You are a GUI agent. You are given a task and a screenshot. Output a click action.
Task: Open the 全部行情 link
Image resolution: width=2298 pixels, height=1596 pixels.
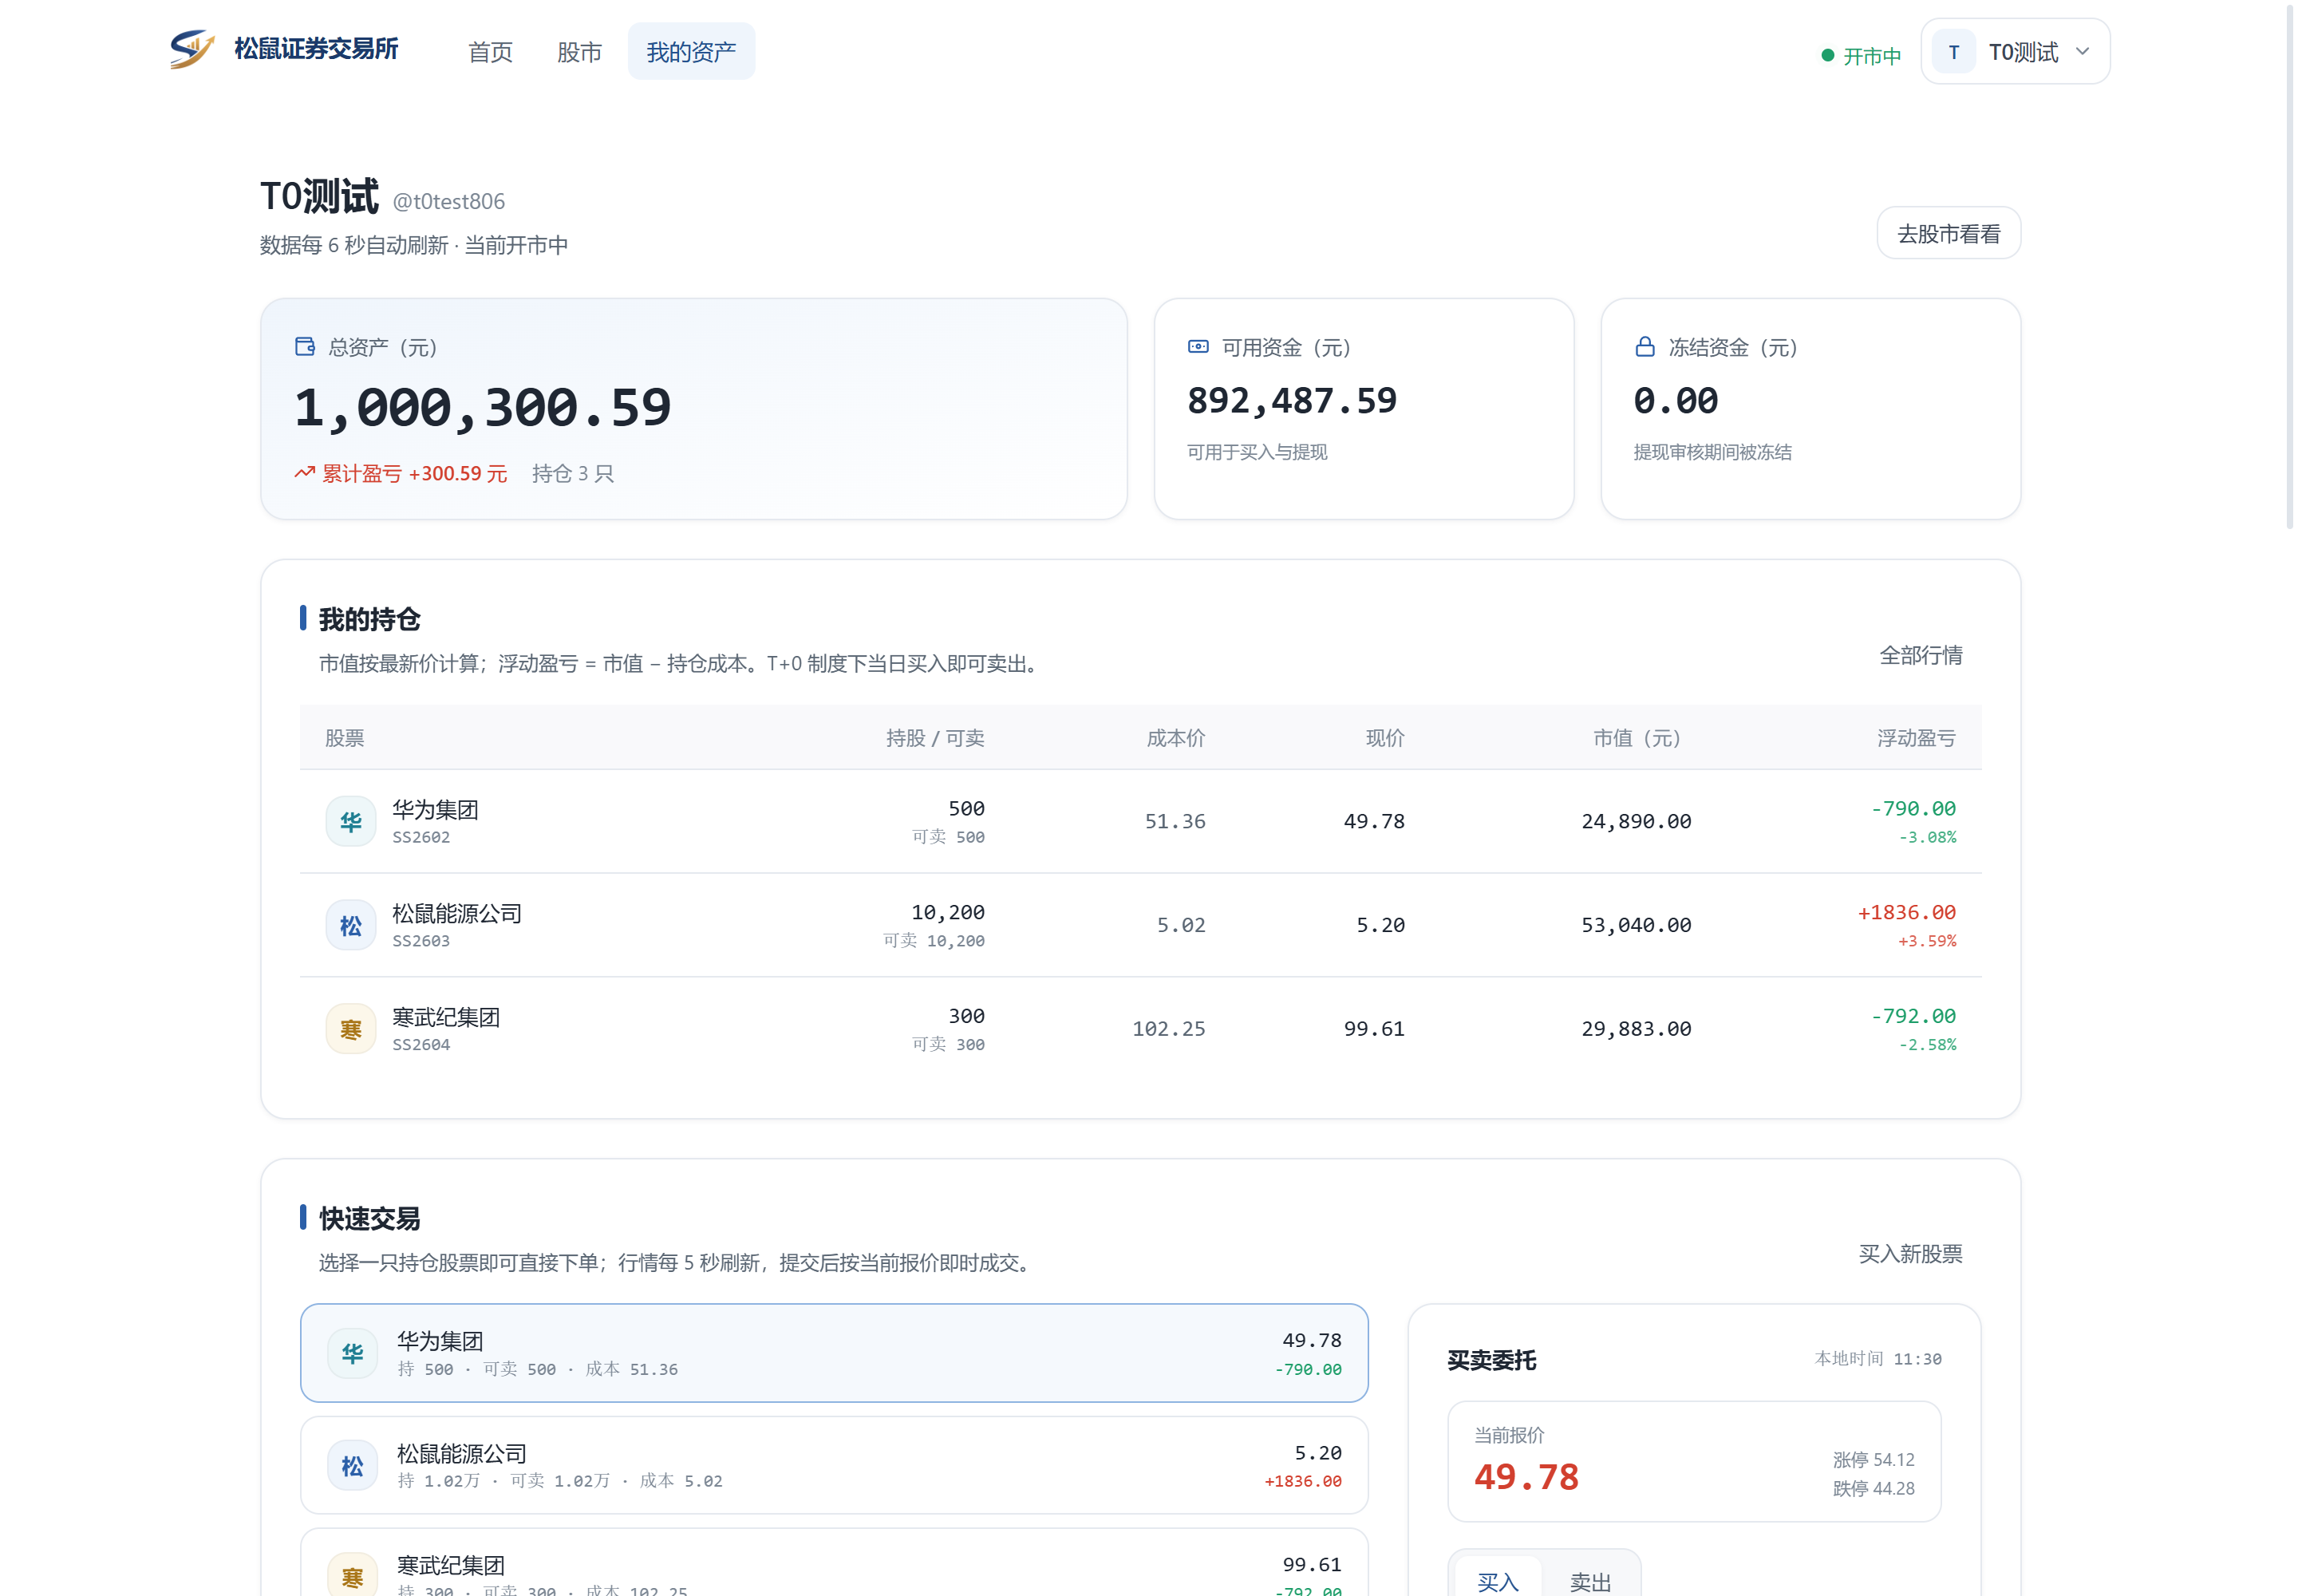(1921, 655)
